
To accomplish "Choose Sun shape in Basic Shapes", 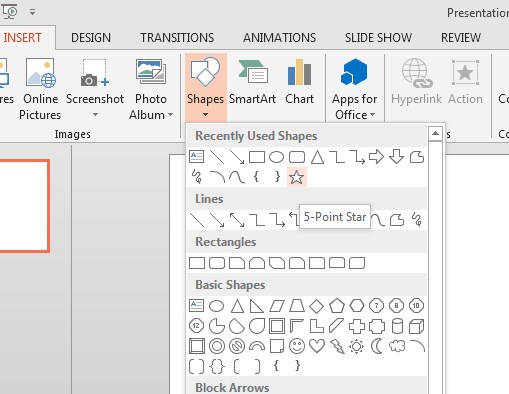I will 357,346.
